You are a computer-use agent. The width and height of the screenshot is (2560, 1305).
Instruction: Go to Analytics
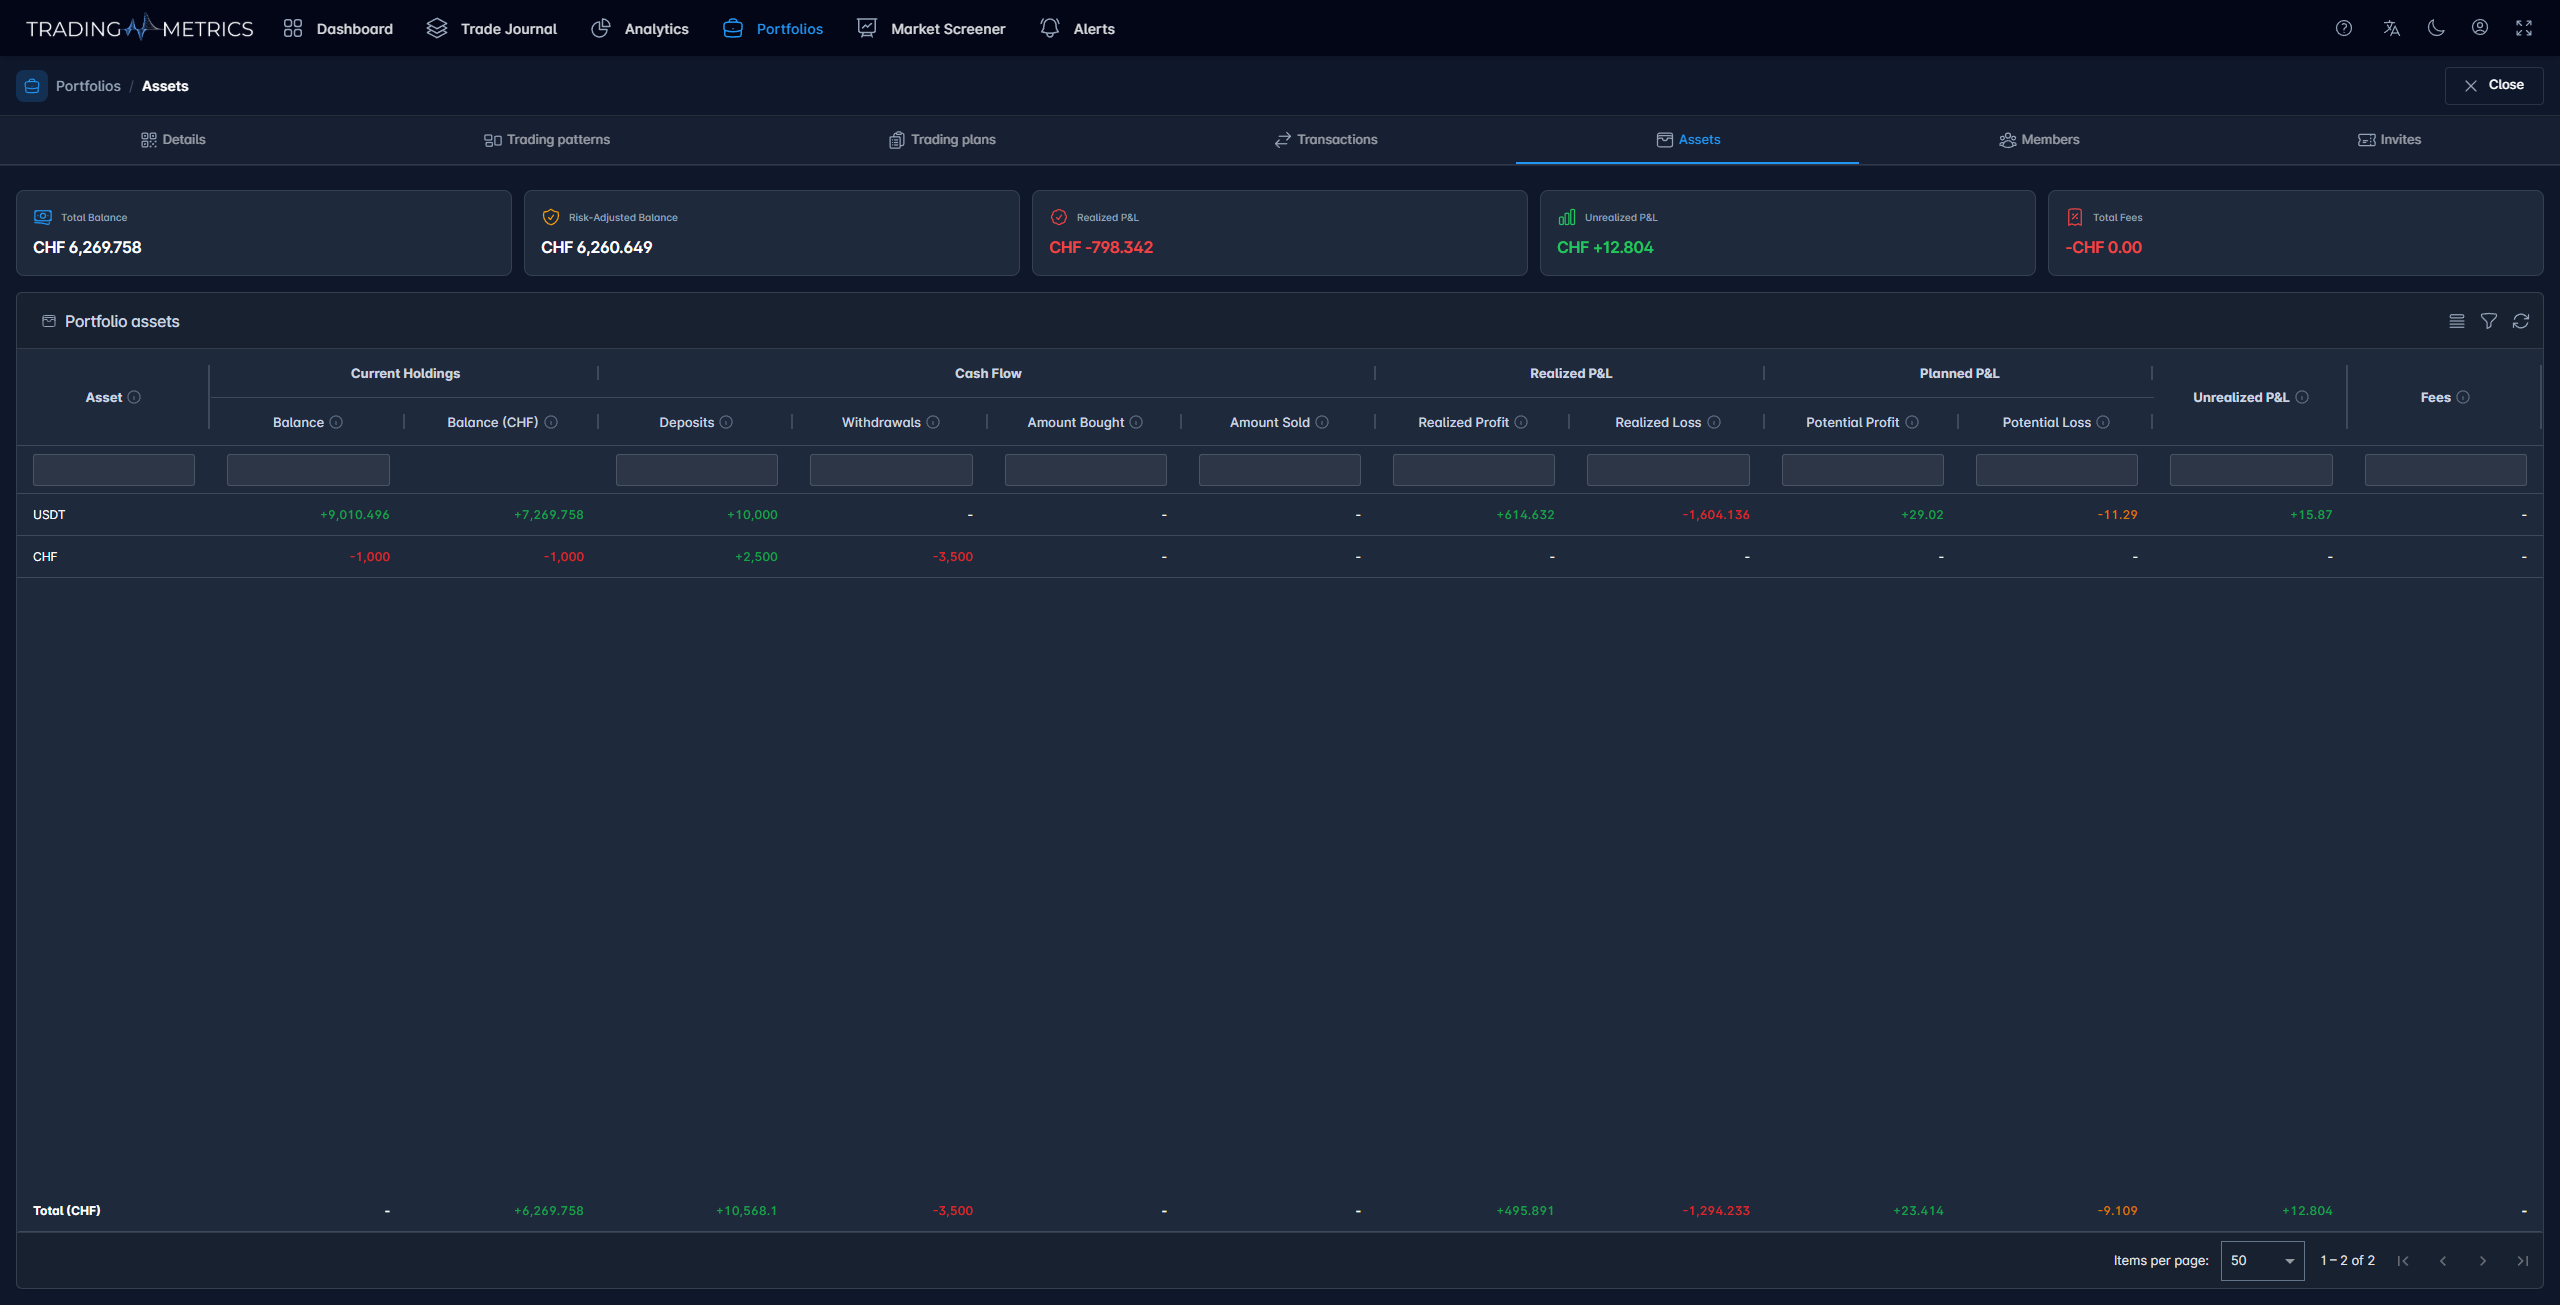(640, 28)
